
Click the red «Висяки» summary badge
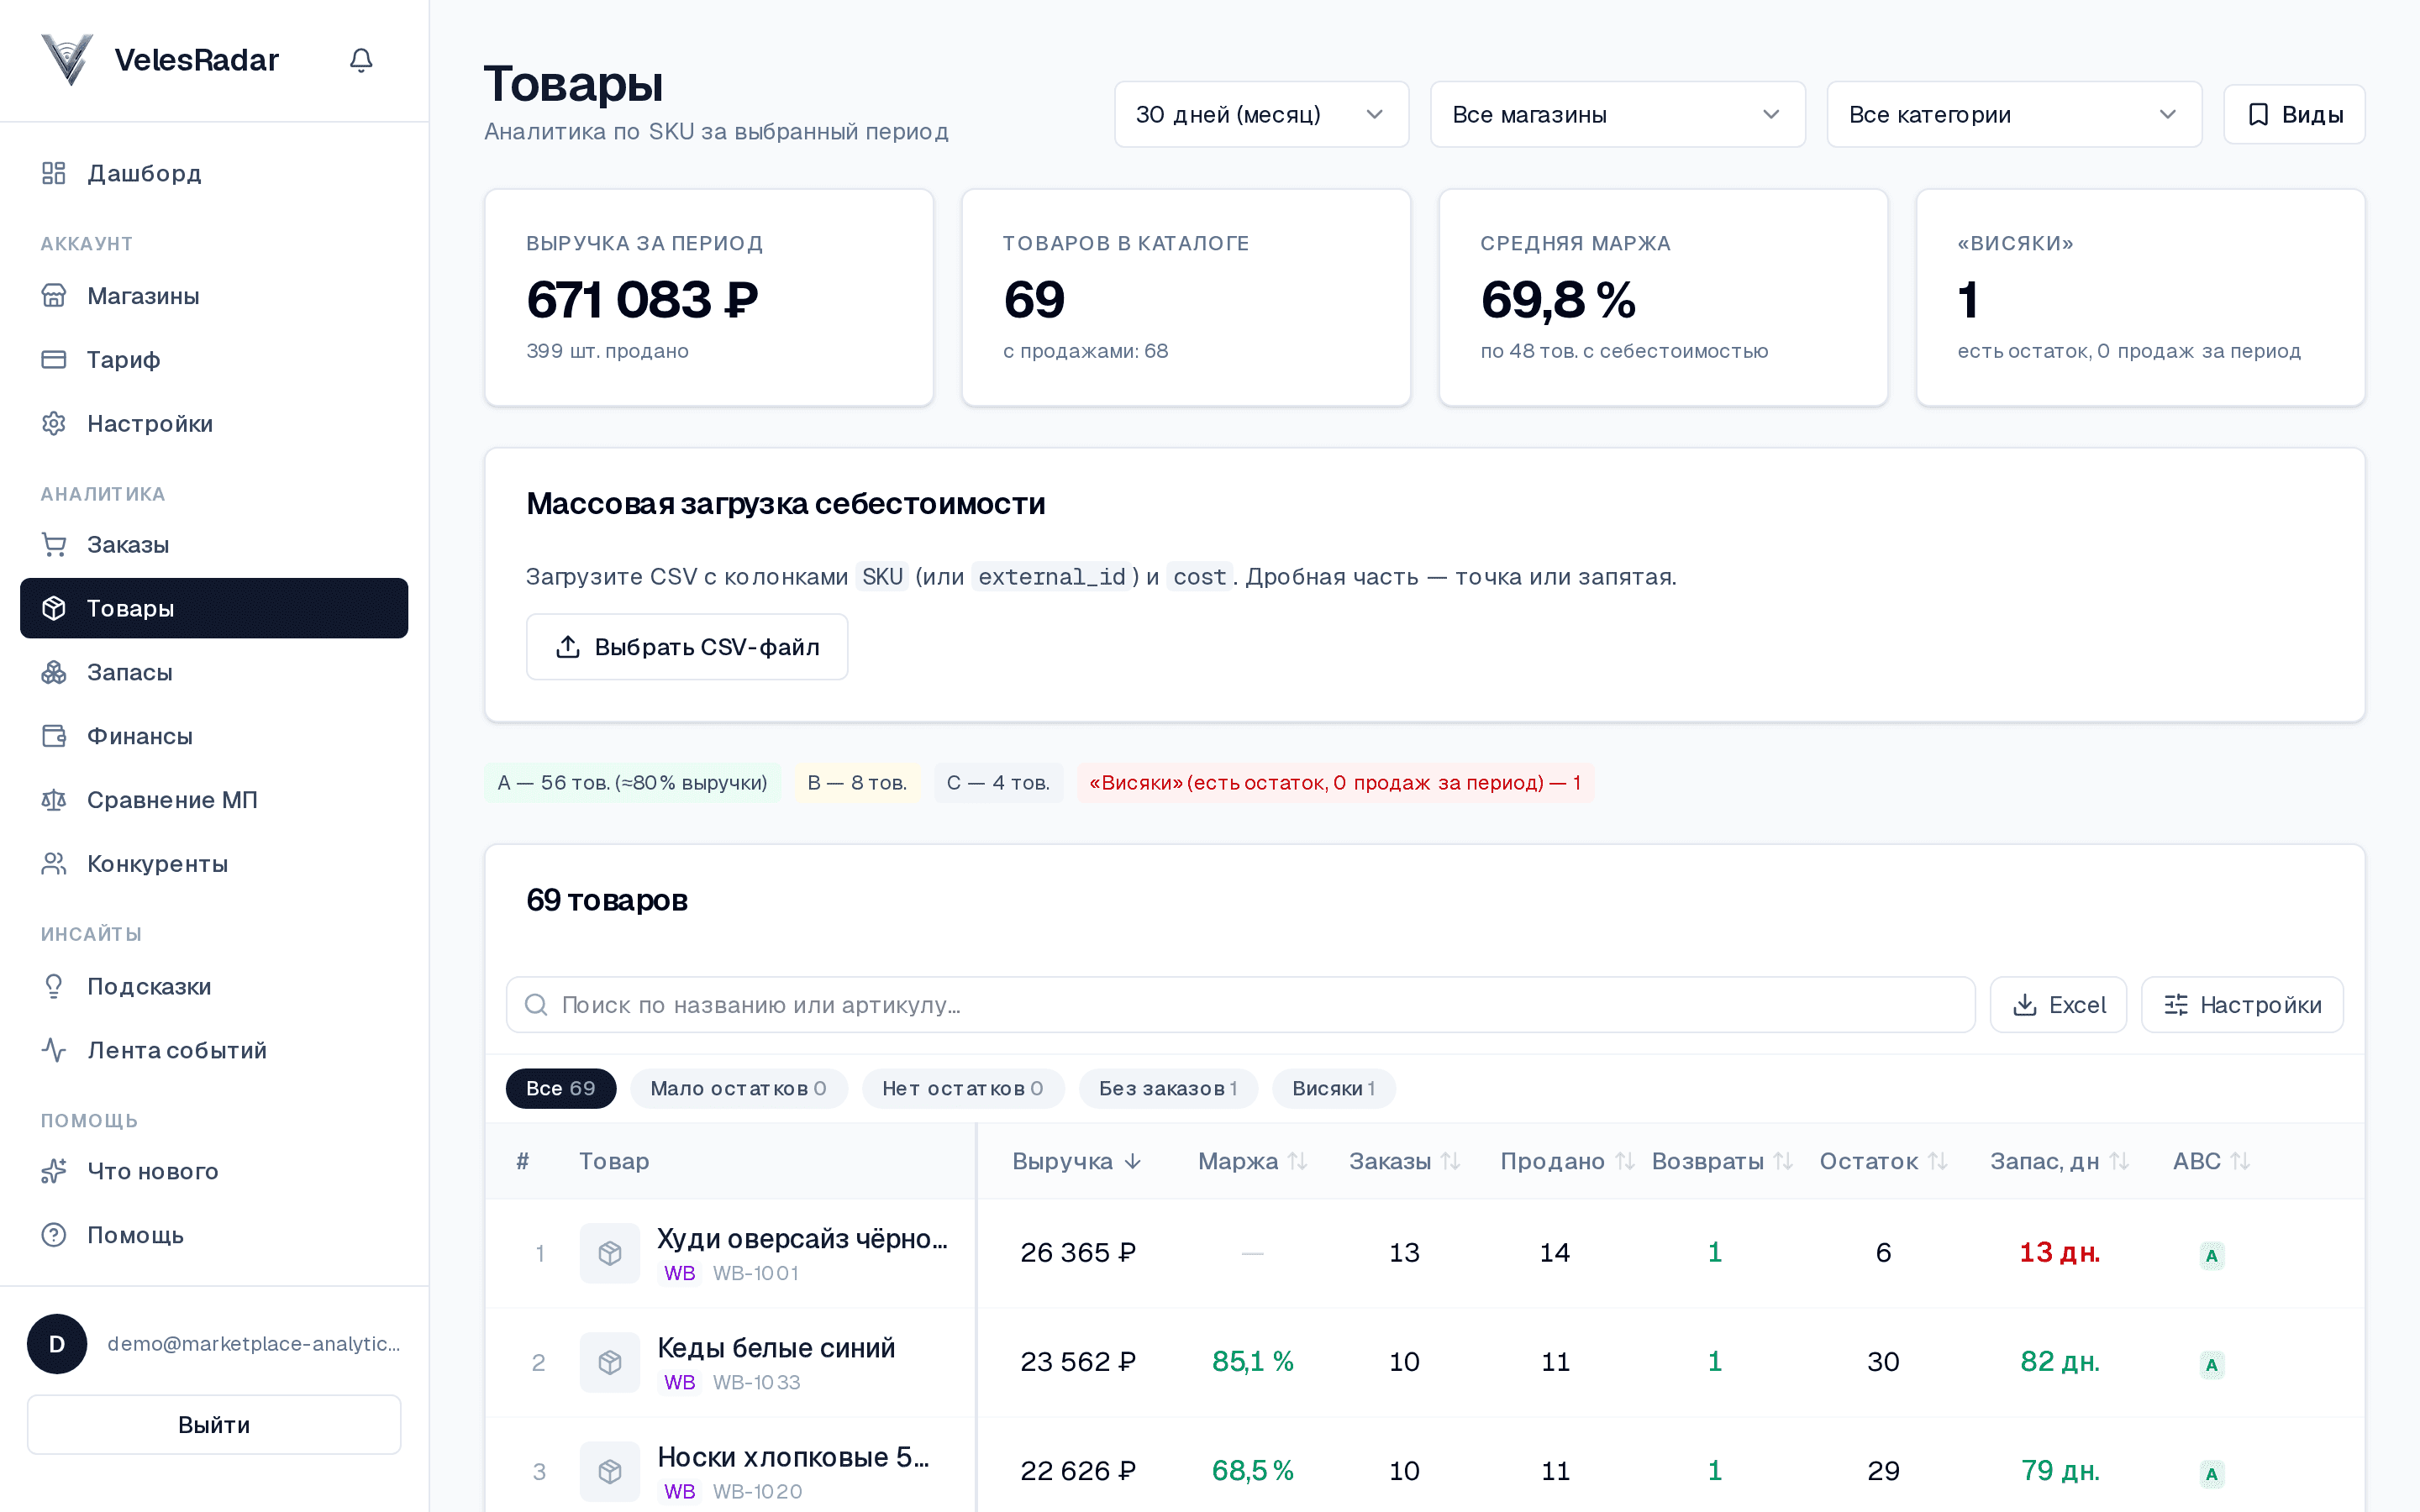point(1335,783)
